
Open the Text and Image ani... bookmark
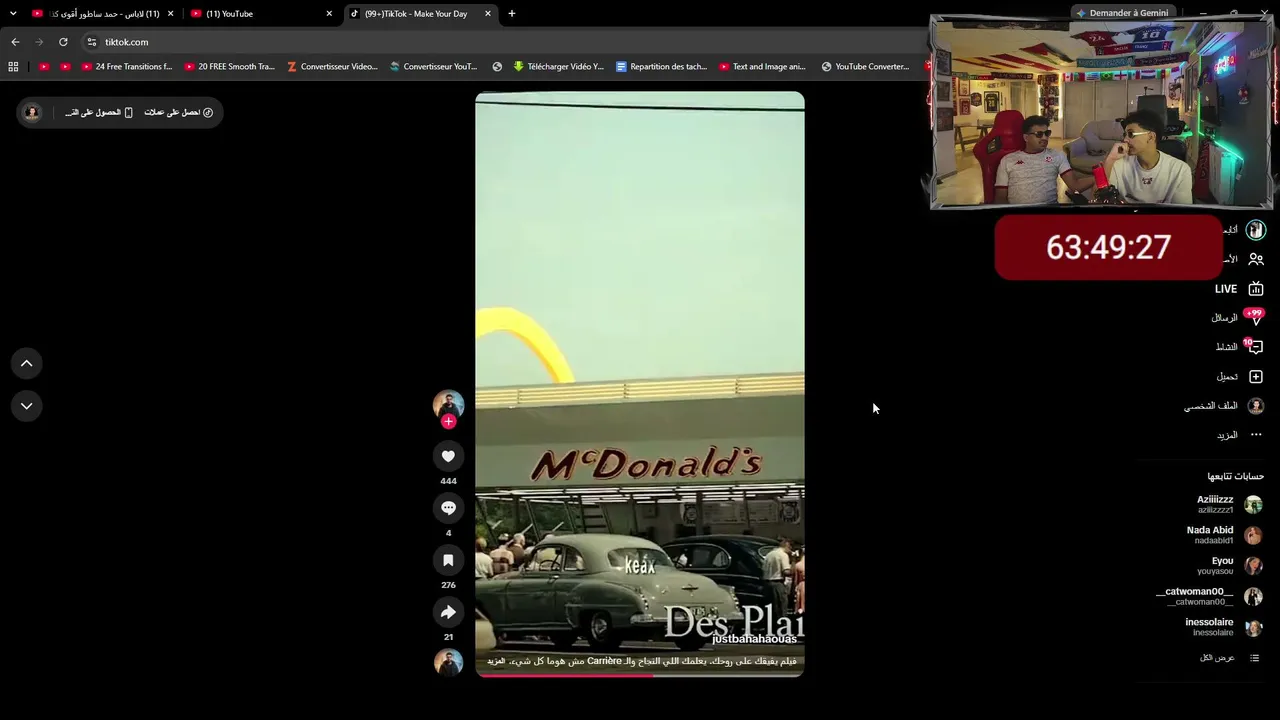tap(762, 67)
